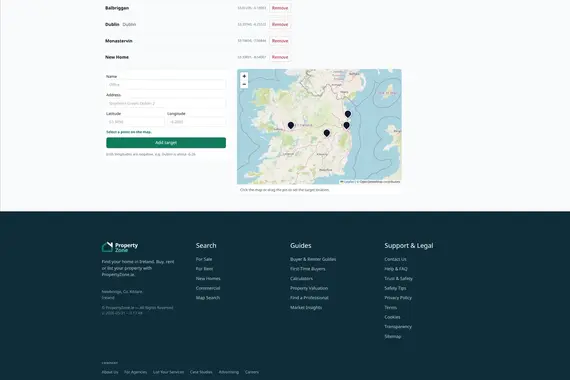570x380 pixels.
Task: Open the Transparency footer link
Action: (x=398, y=327)
